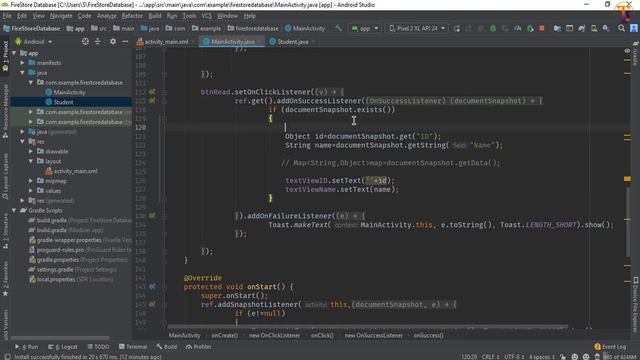Open the app run configuration dropdown
Screen dimensions: 640x360
pyautogui.click(x=365, y=28)
